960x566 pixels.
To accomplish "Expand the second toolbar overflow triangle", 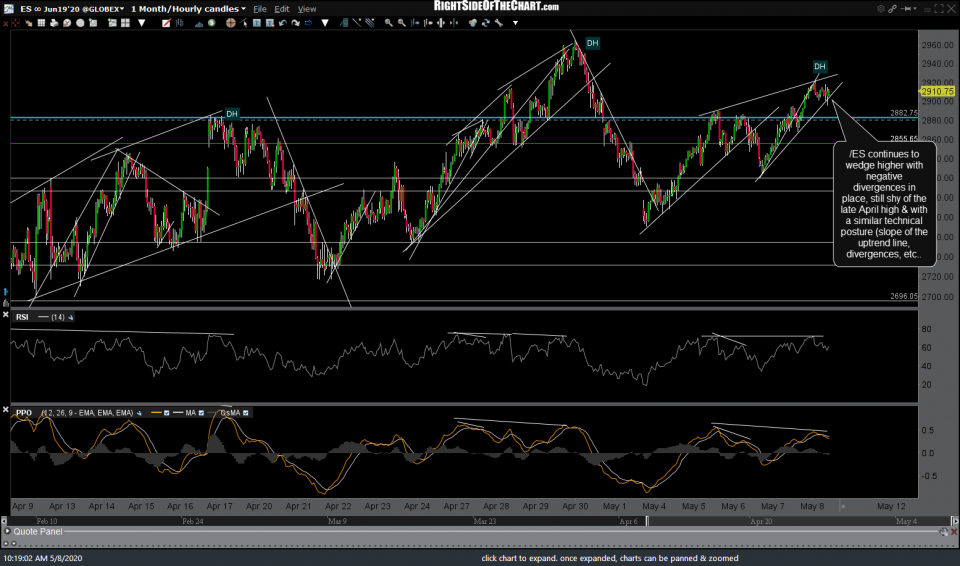I will (324, 23).
